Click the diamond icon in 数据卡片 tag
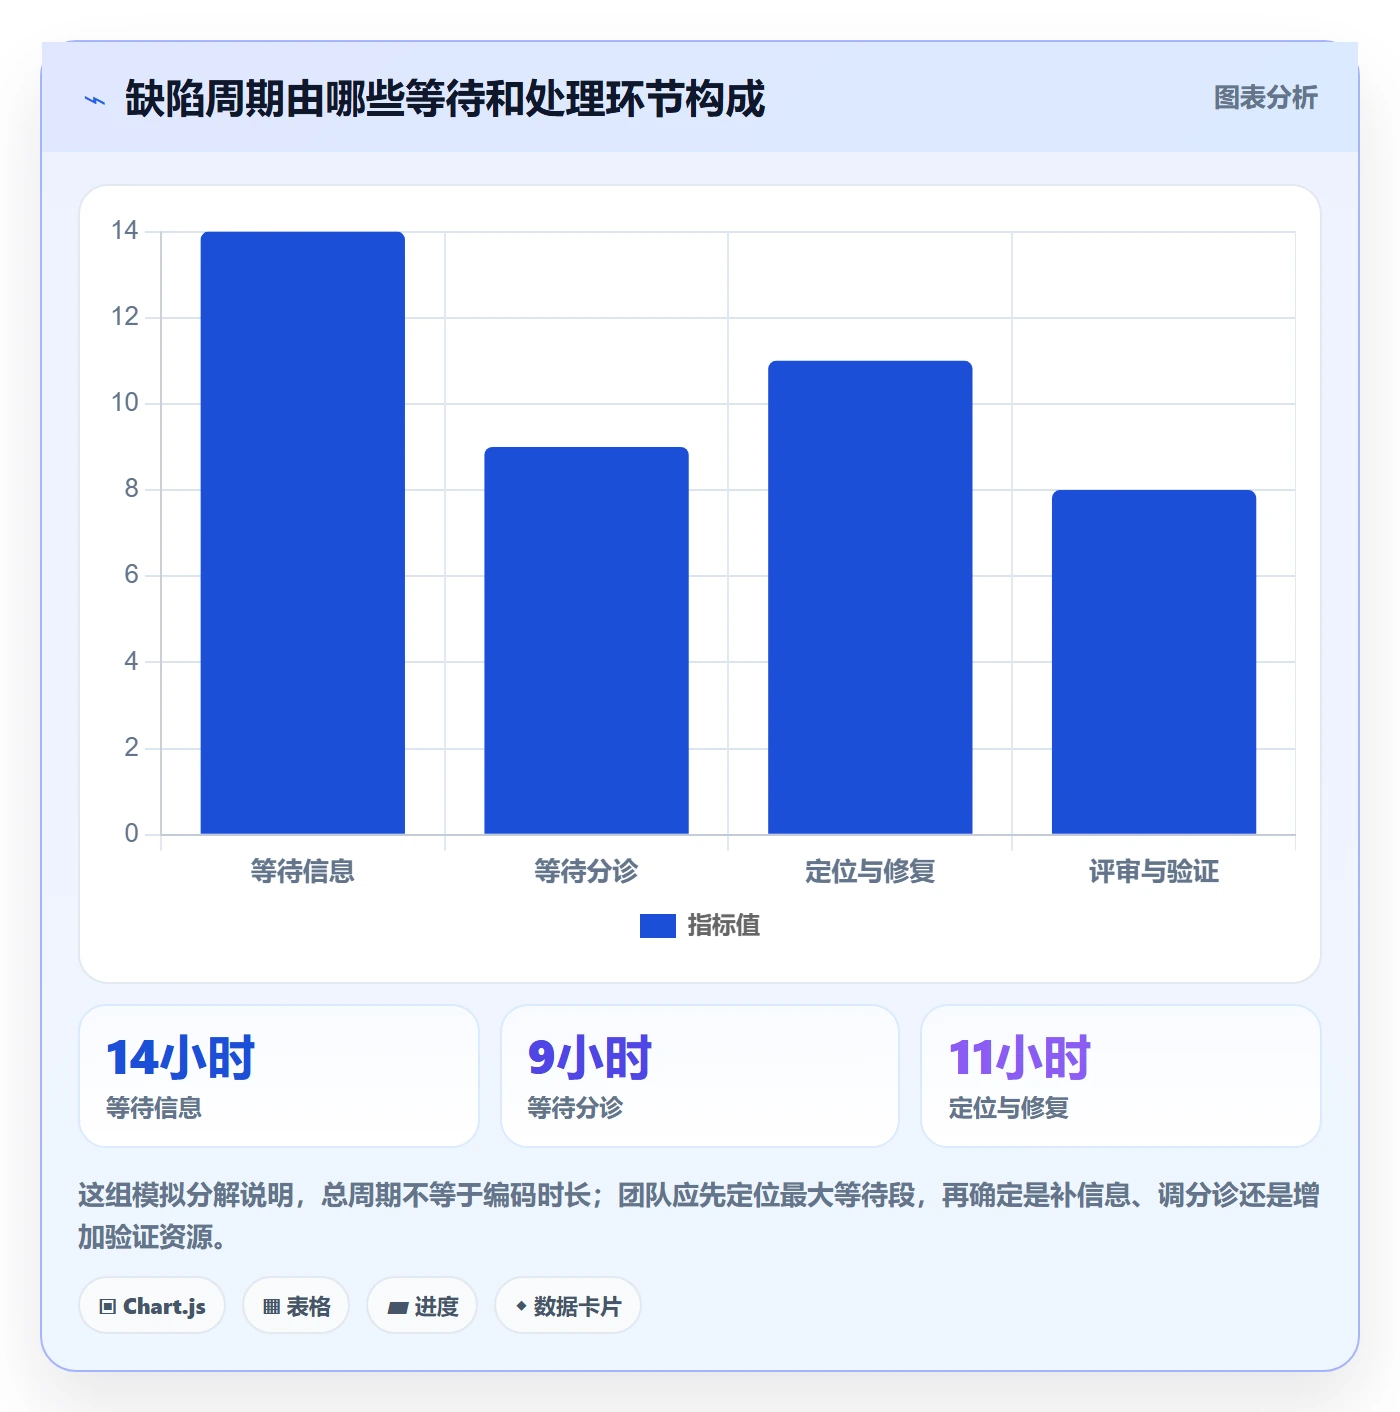 pos(521,1306)
